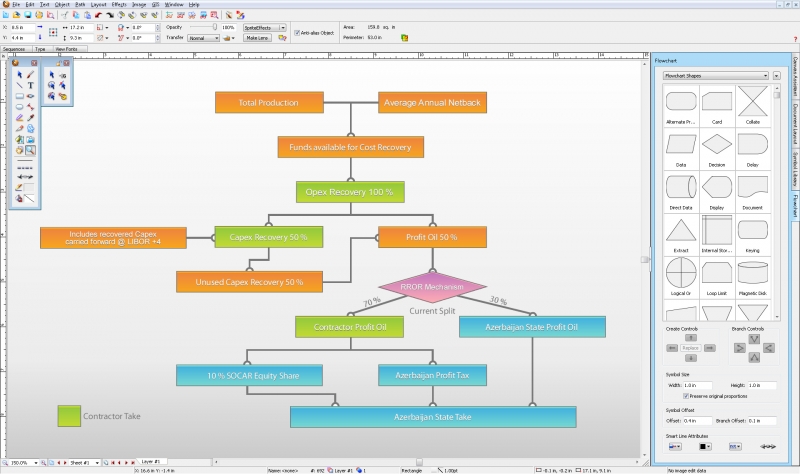This screenshot has width=800, height=474.
Task: Click the X position input field
Action: pyautogui.click(x=23, y=28)
